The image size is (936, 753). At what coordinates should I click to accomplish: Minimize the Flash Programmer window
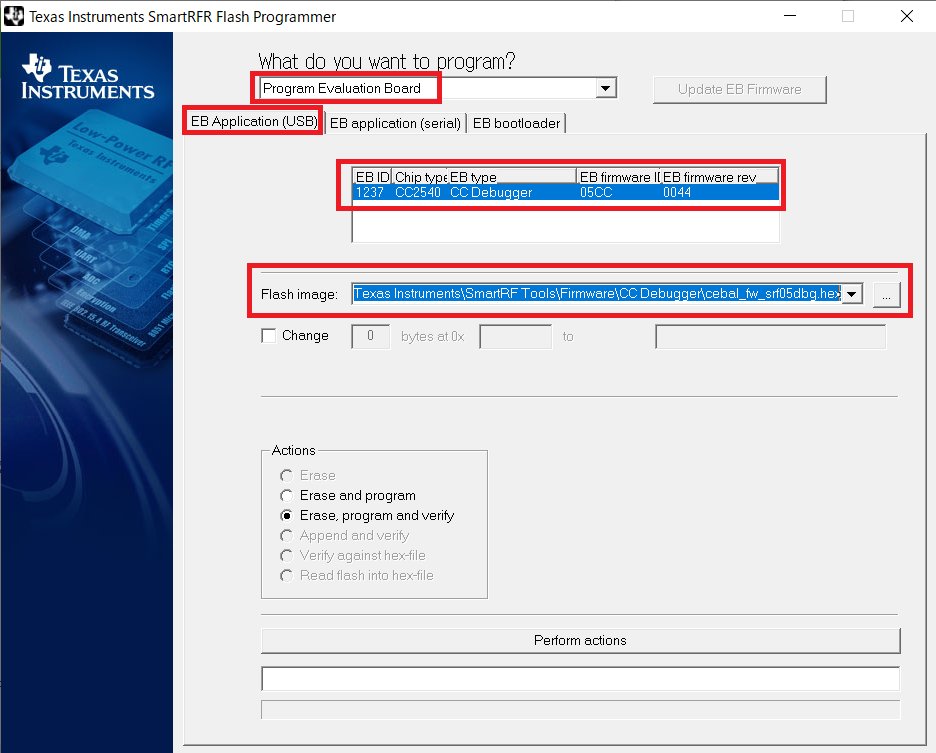click(790, 16)
